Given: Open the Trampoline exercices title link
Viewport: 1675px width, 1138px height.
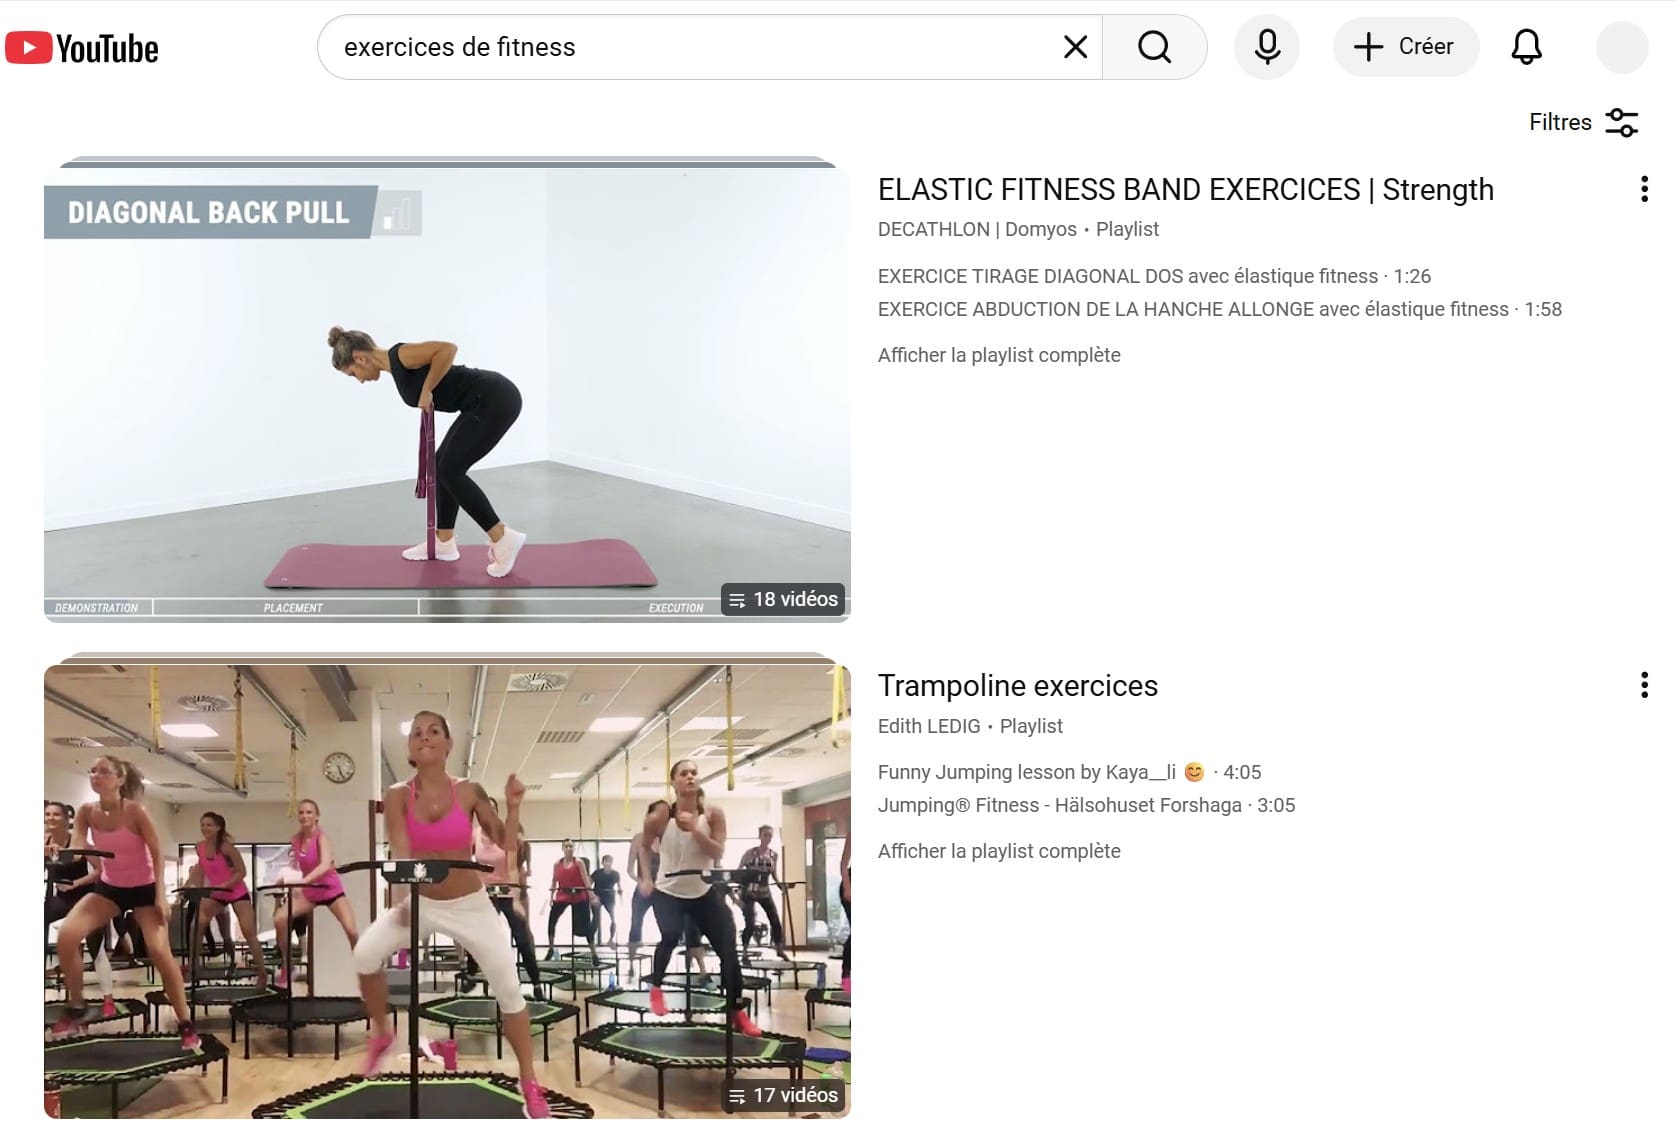Looking at the screenshot, I should point(1017,685).
